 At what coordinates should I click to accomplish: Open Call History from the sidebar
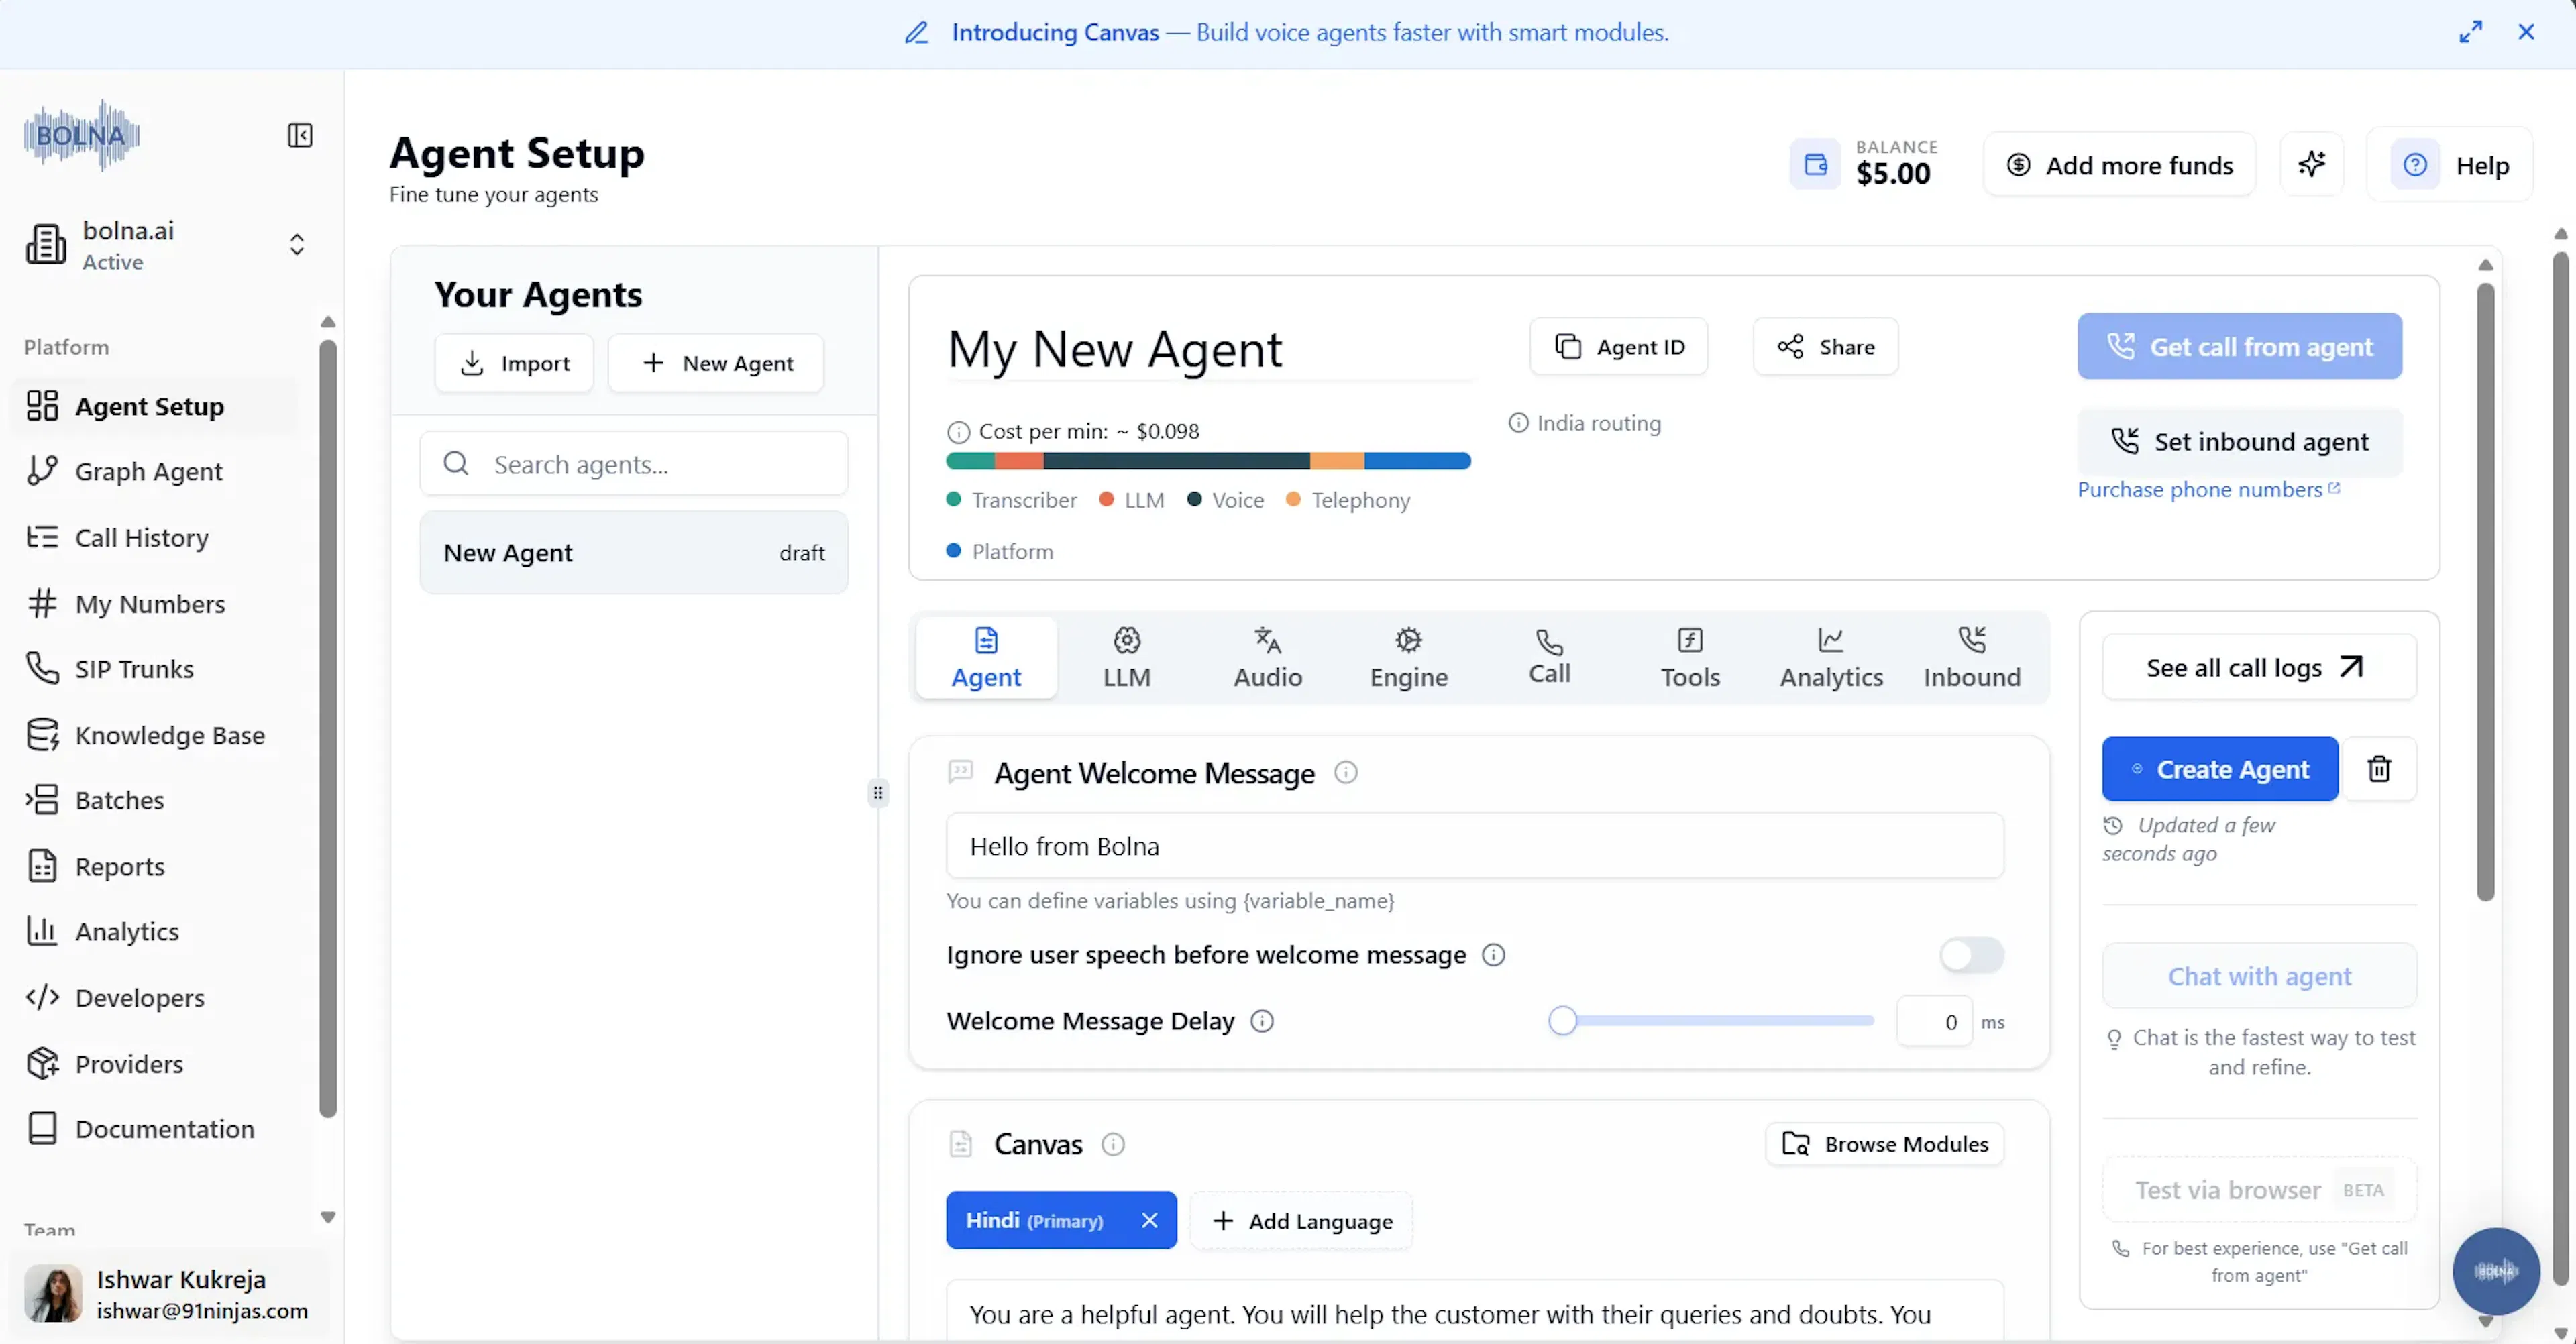155,537
